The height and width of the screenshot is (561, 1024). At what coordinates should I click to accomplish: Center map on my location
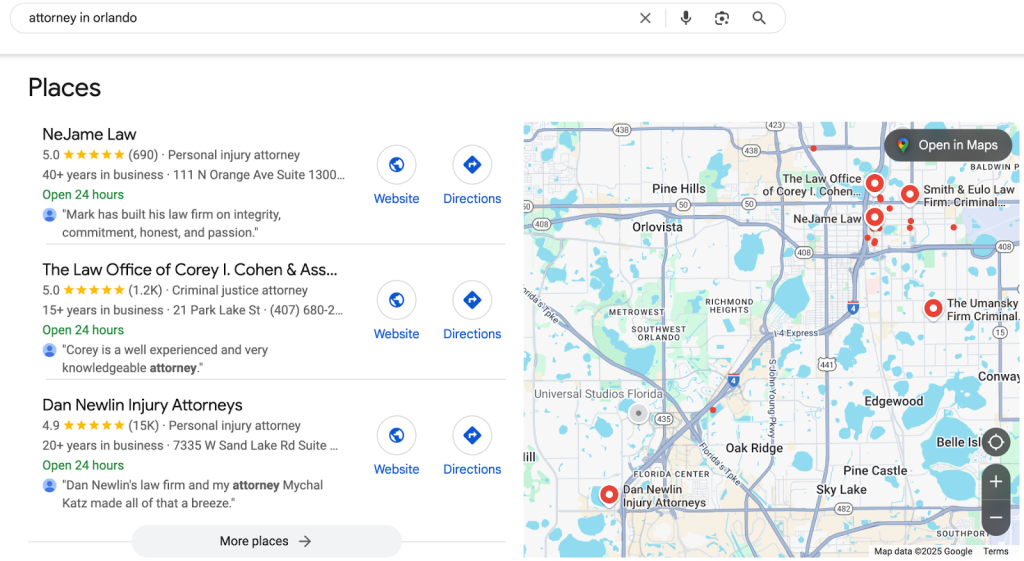pos(995,442)
